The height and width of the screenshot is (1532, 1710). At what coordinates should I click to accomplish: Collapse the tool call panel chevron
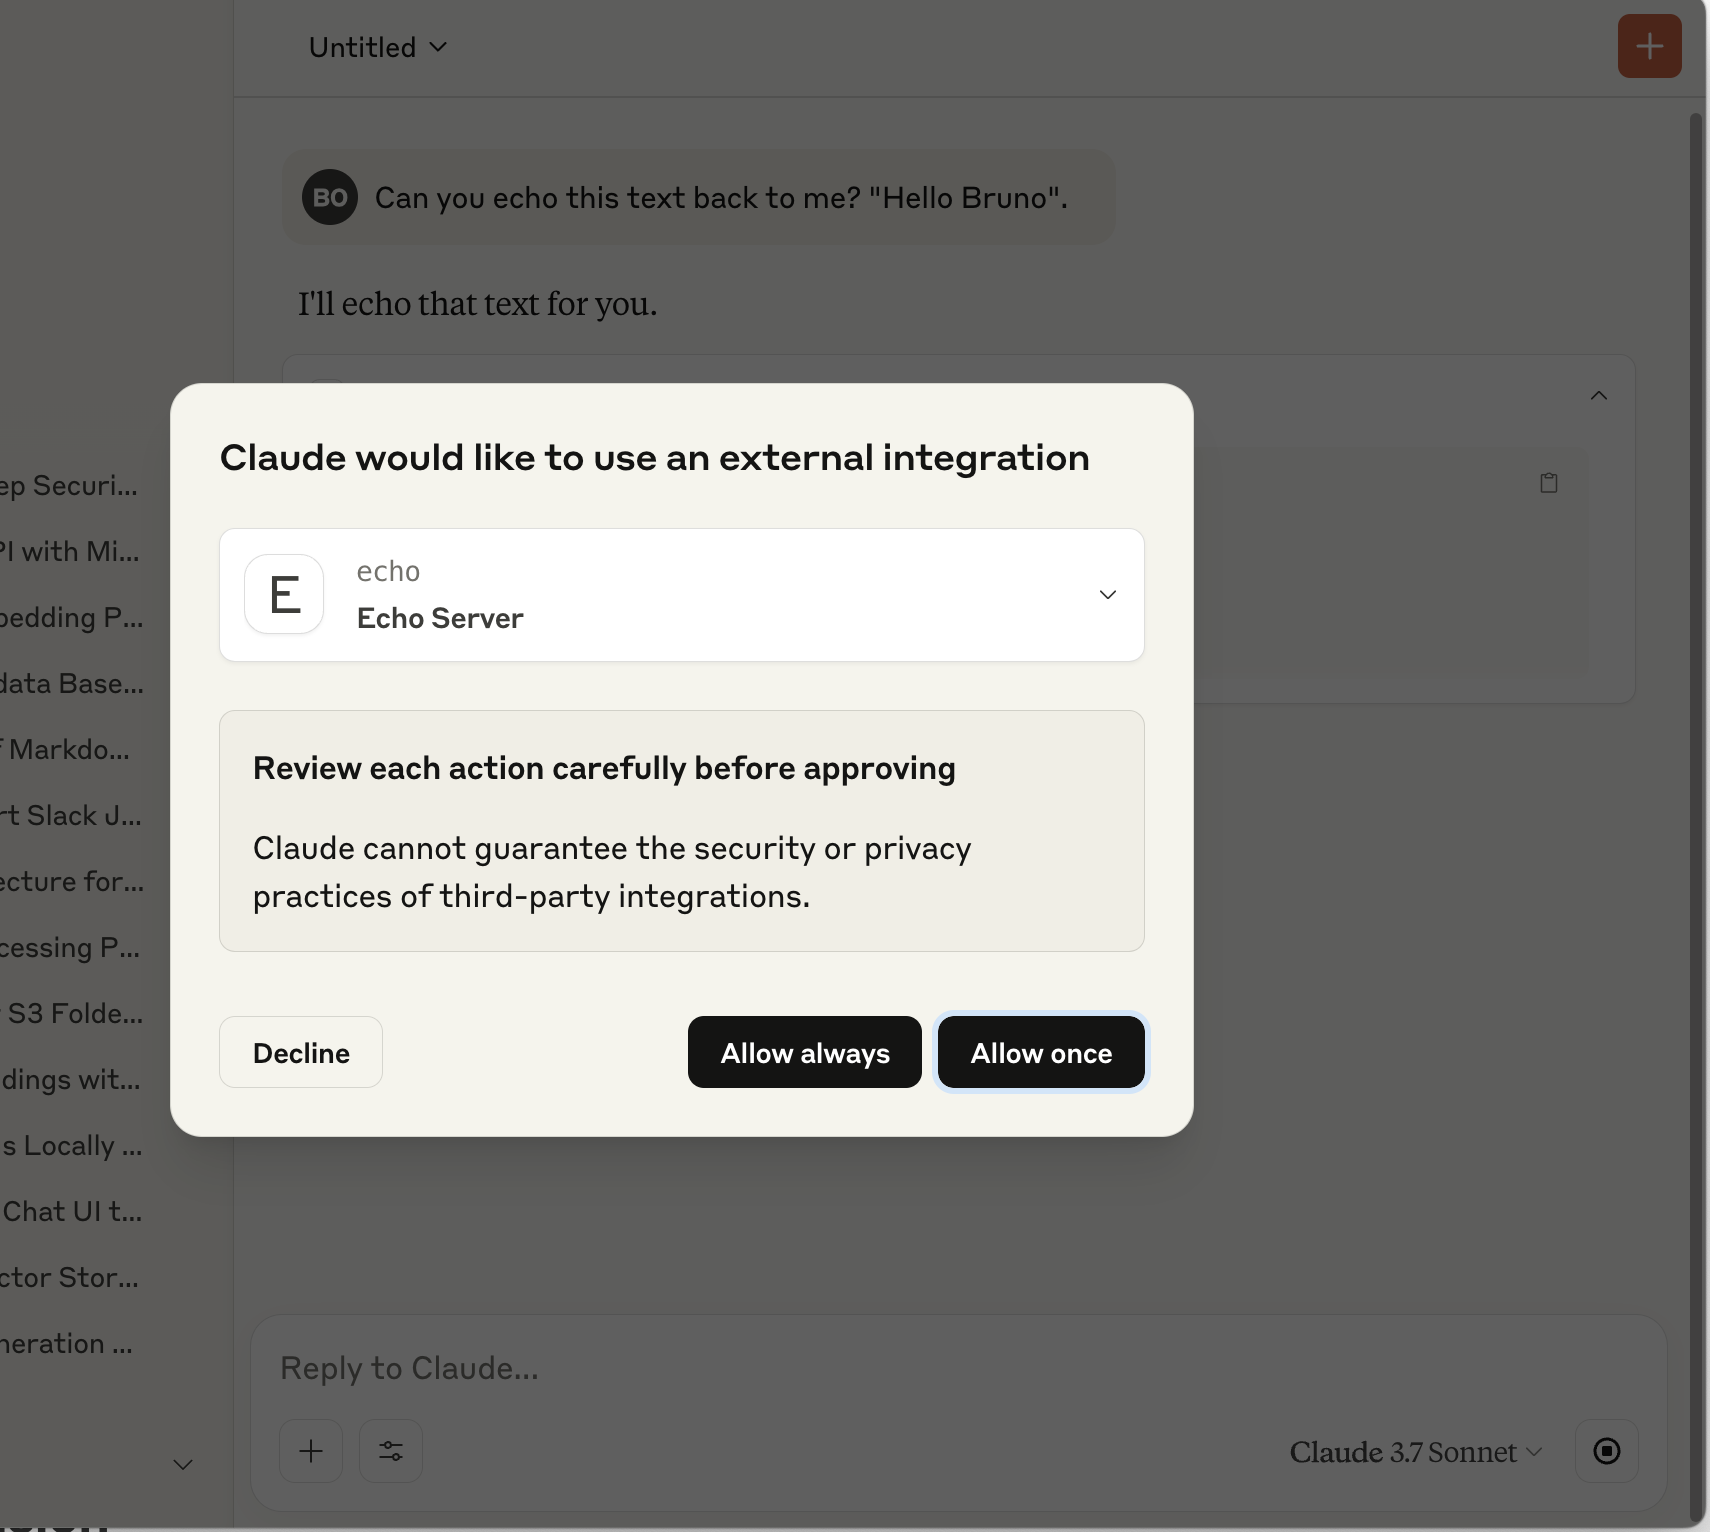[1599, 396]
